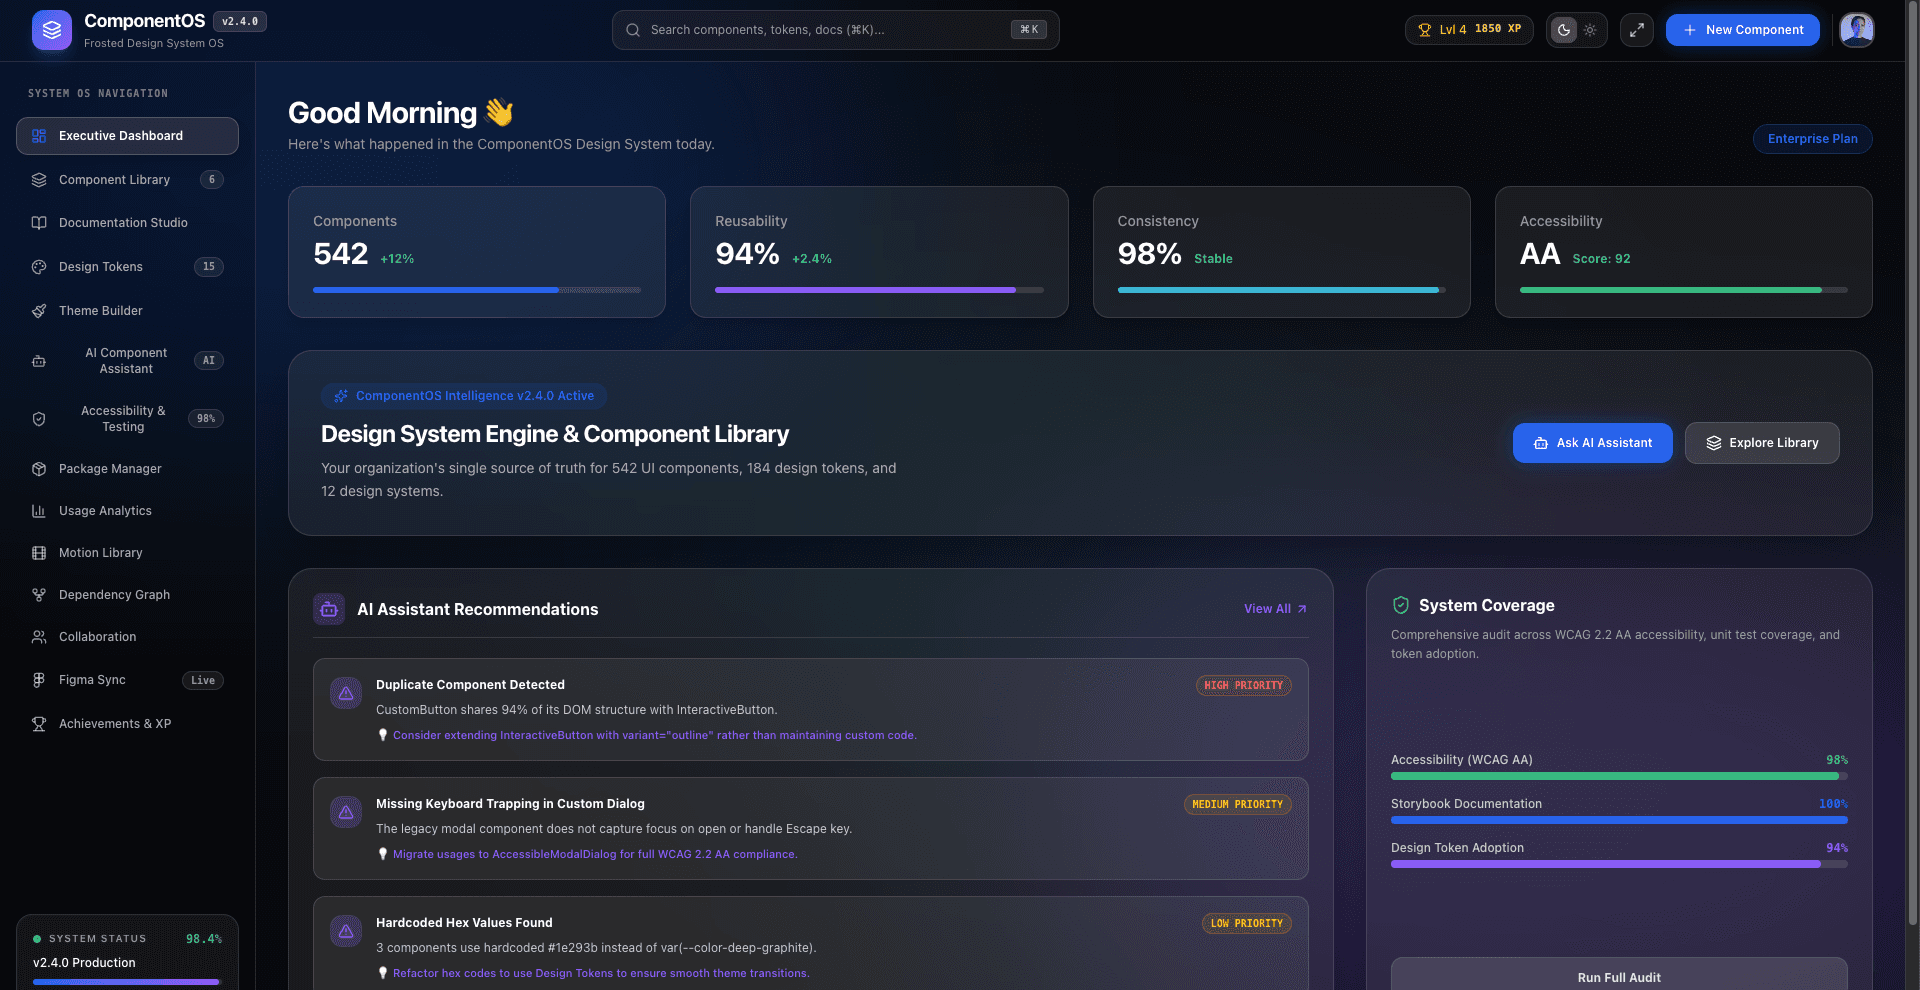Open the user avatar profile
Viewport: 1920px width, 990px height.
pyautogui.click(x=1857, y=30)
